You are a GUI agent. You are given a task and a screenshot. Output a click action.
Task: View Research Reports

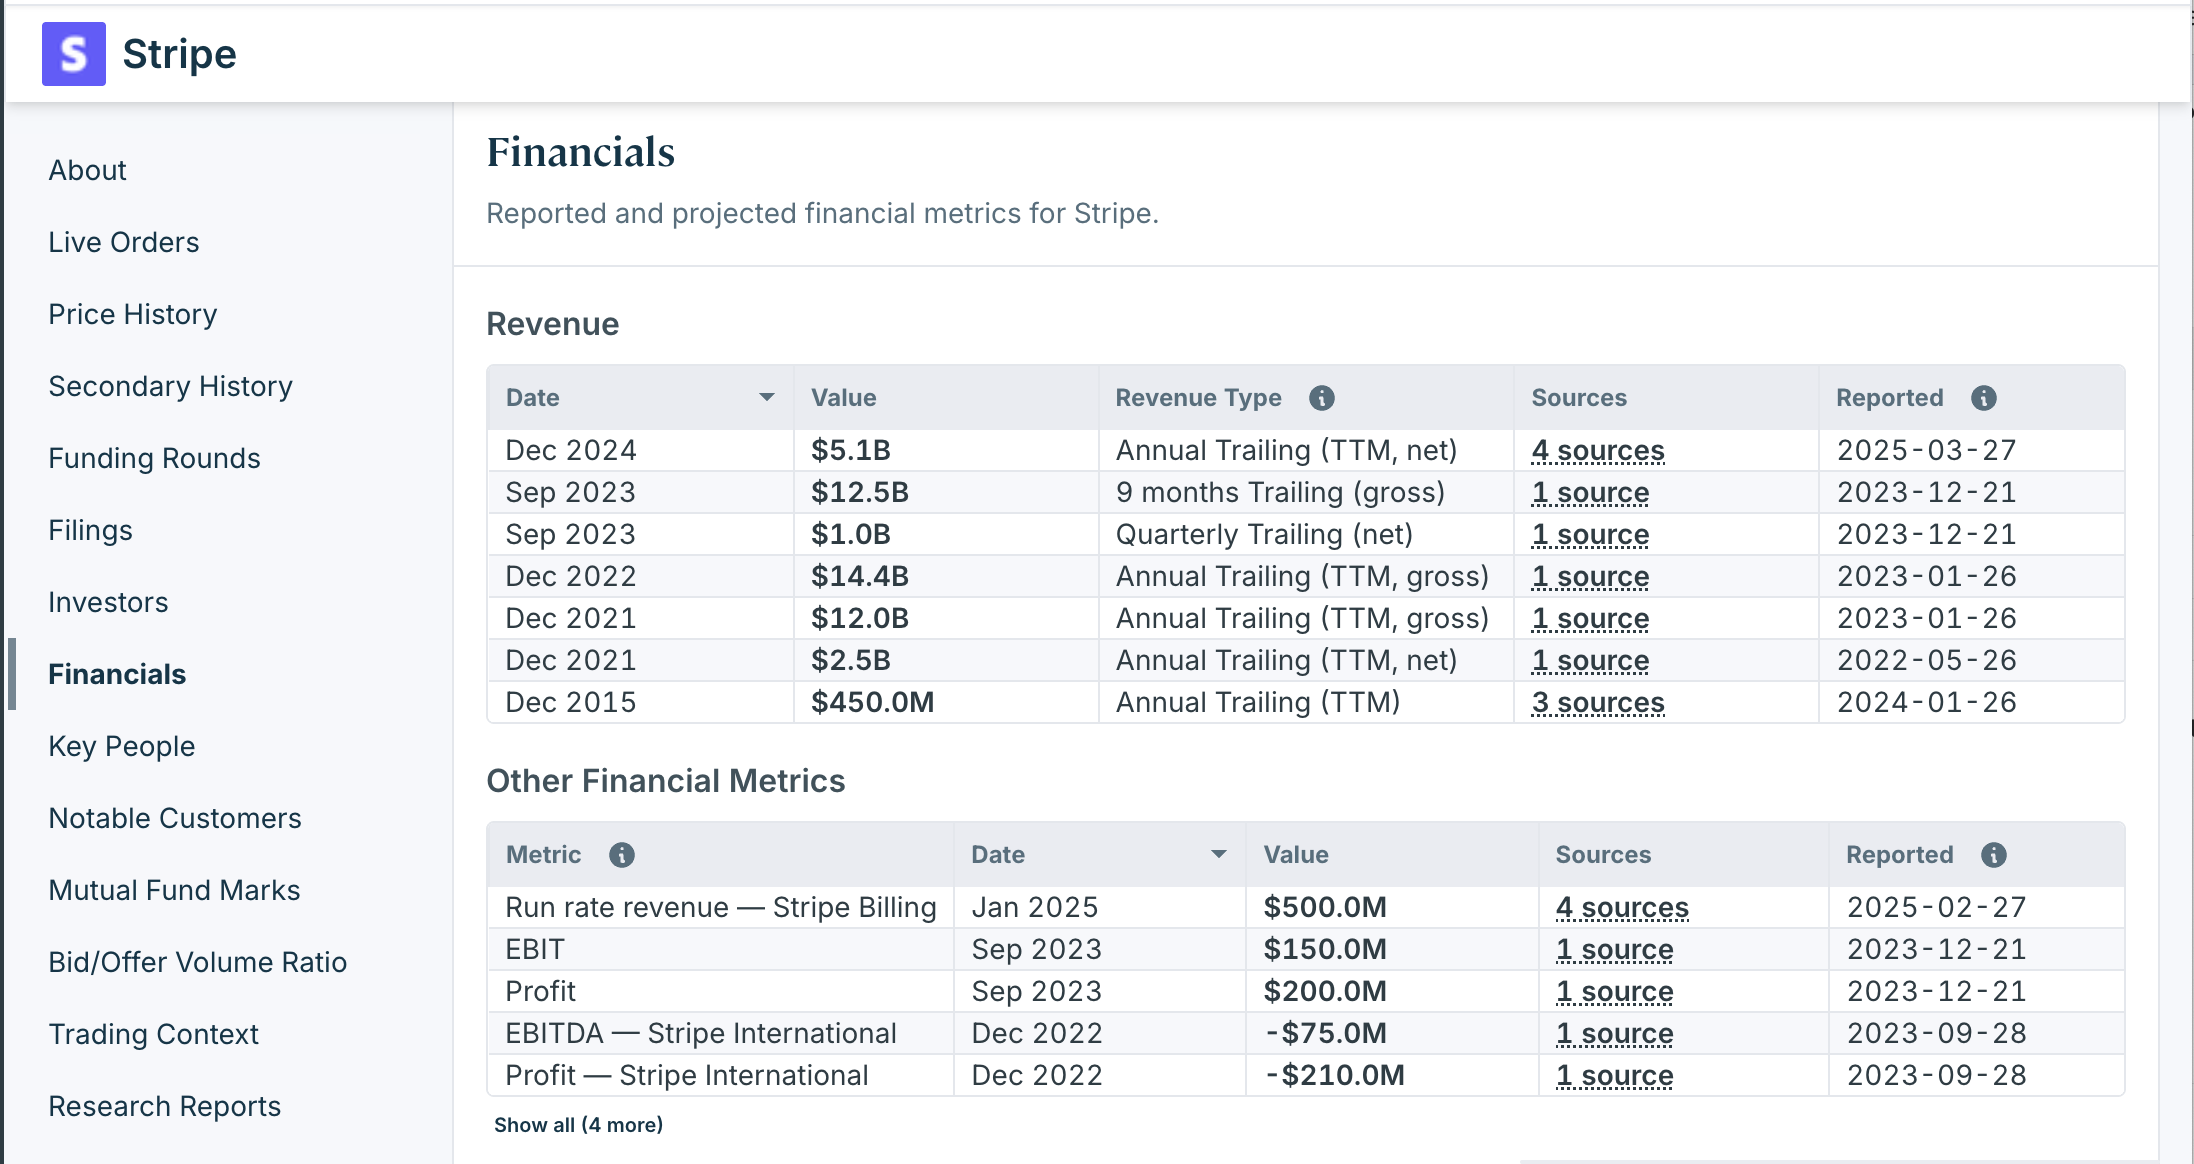(165, 1106)
